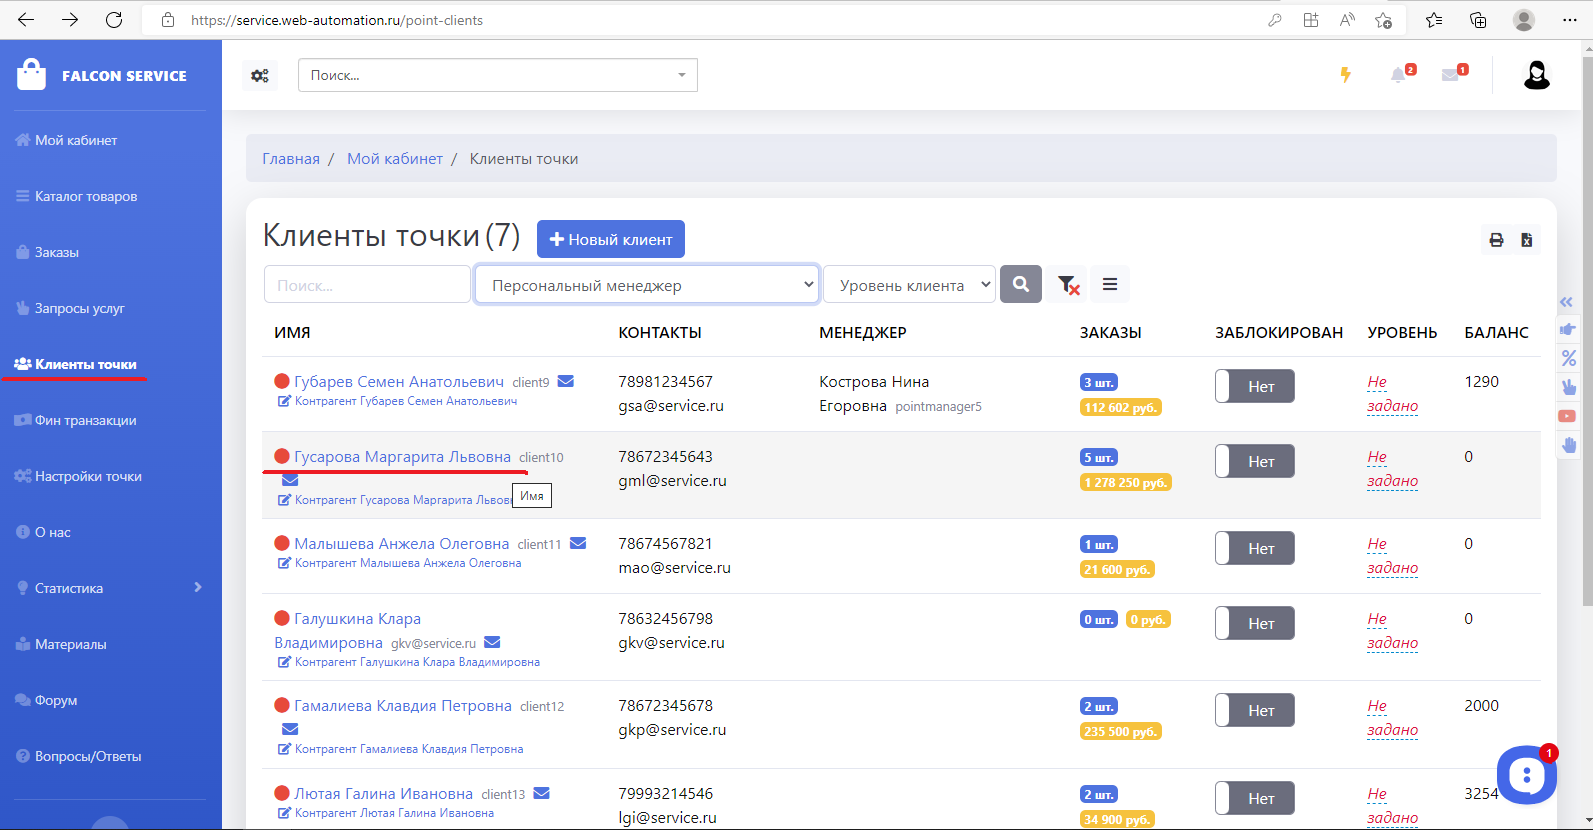Toggle the blocked switch for Малышева Анжела
This screenshot has height=830, width=1593.
[x=1254, y=548]
